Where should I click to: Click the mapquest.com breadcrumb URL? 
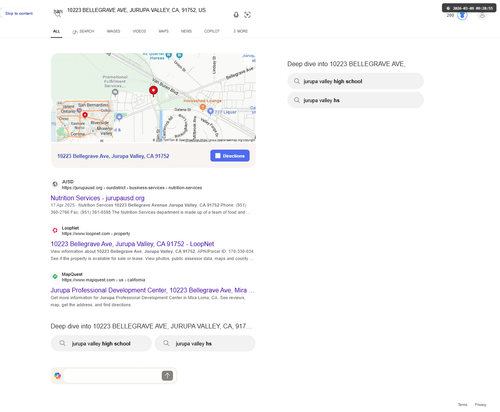pyautogui.click(x=103, y=280)
